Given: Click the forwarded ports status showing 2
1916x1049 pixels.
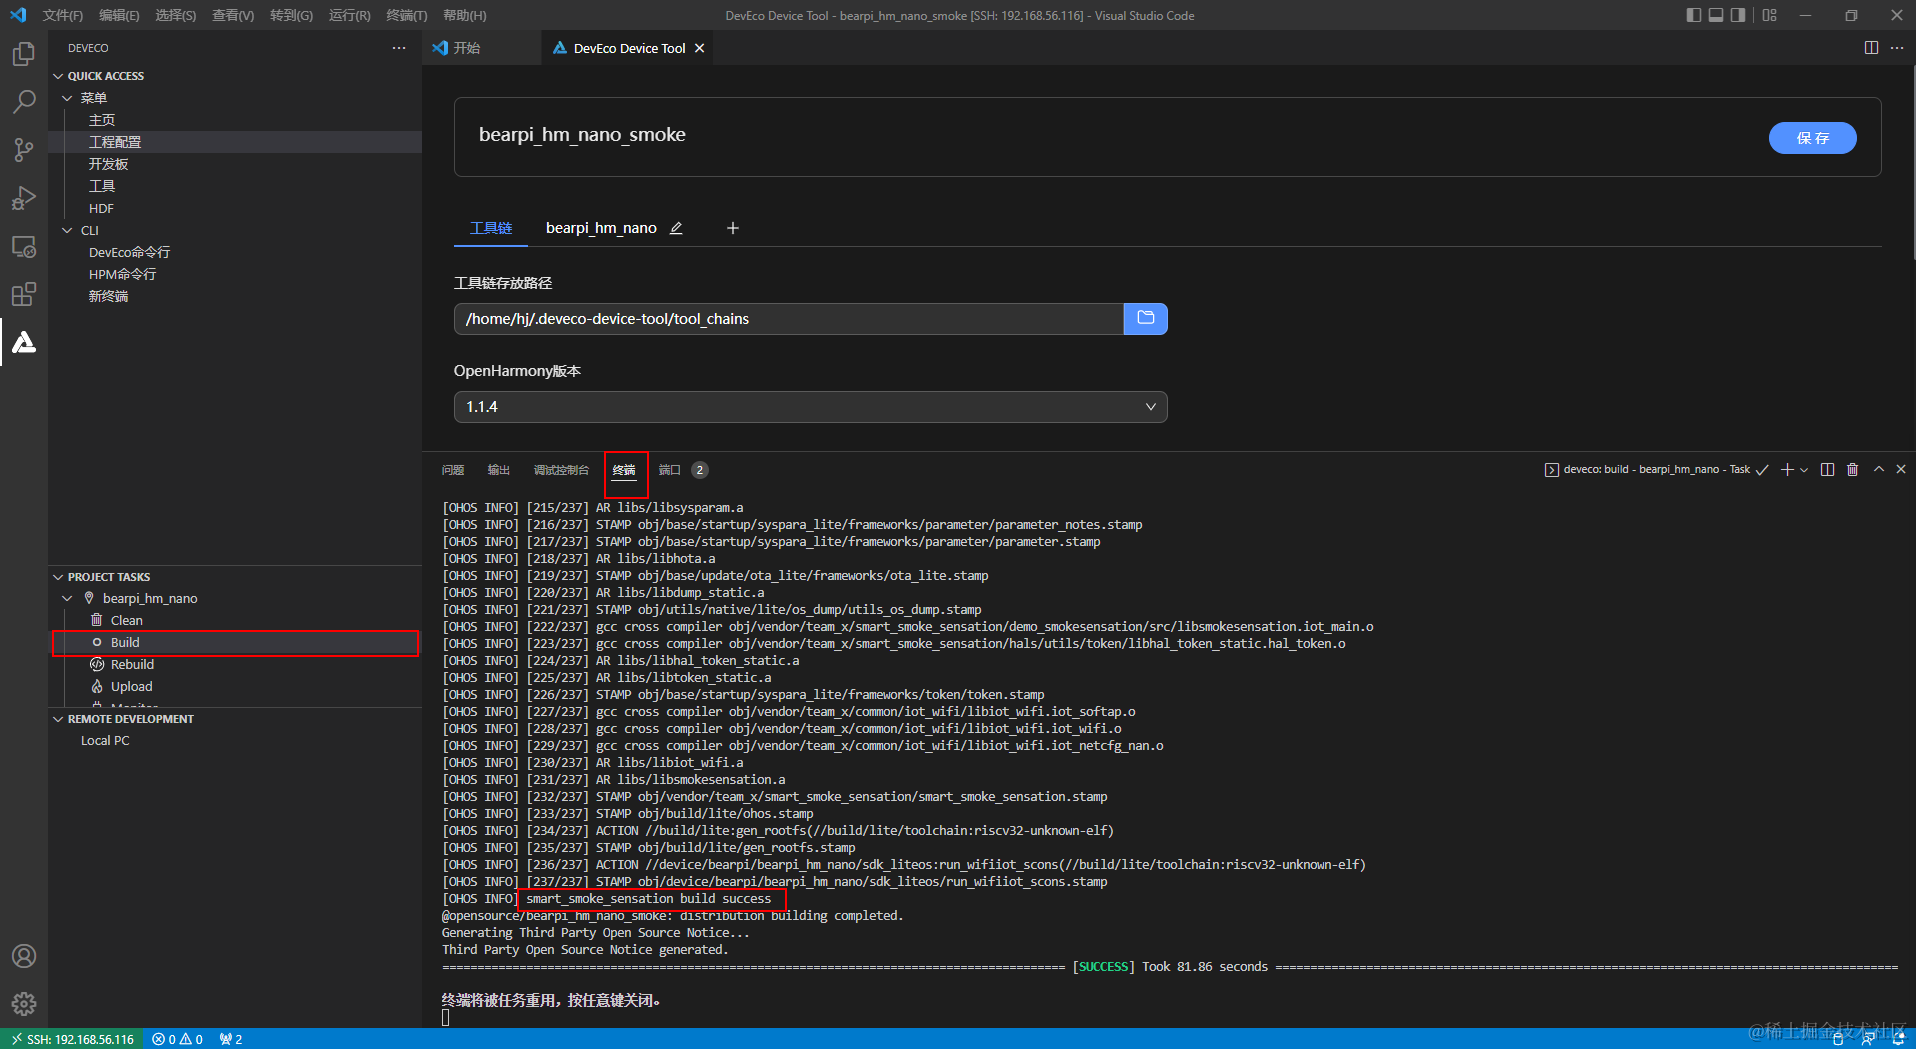Looking at the screenshot, I should point(231,1039).
